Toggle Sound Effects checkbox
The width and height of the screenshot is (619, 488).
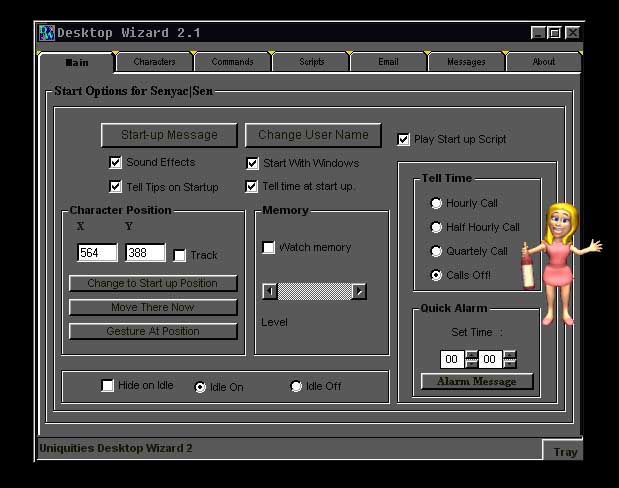click(x=115, y=162)
